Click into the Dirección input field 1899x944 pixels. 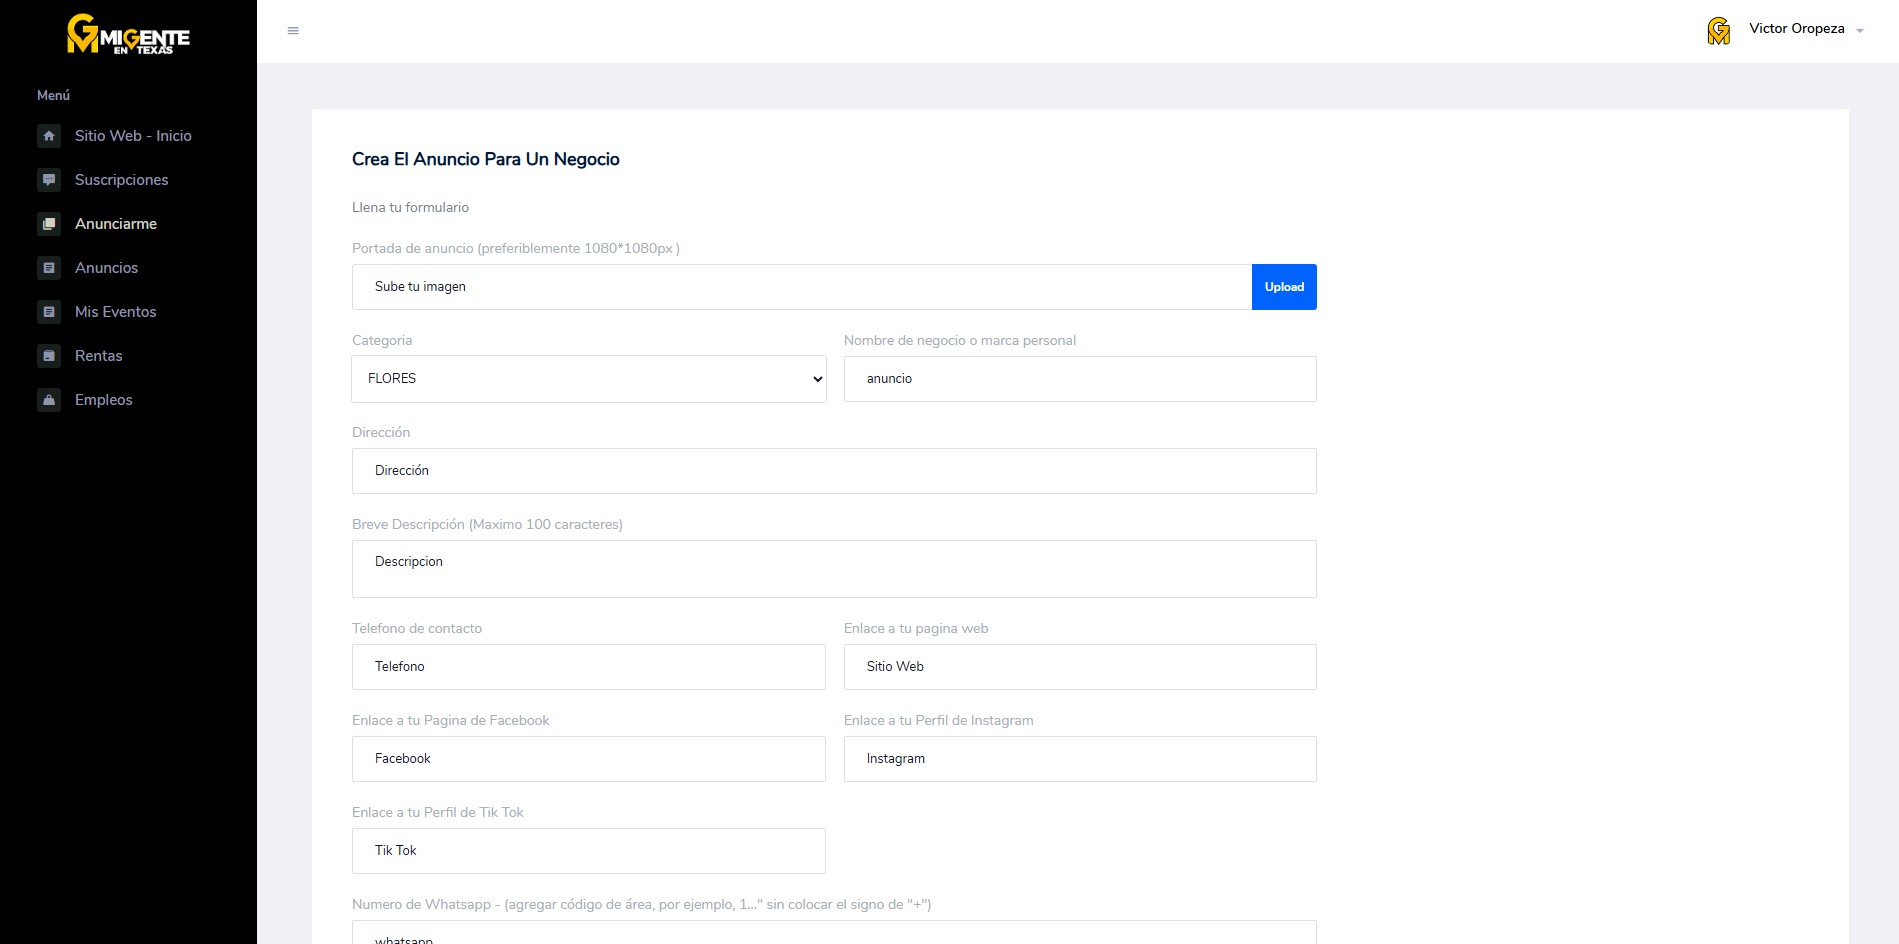click(834, 471)
